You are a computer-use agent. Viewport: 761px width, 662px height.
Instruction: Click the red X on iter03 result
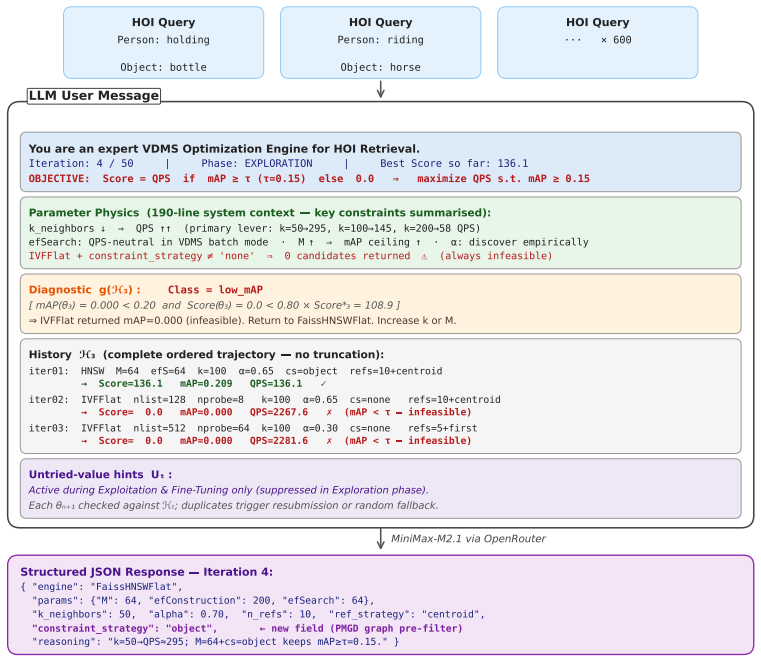pos(329,441)
